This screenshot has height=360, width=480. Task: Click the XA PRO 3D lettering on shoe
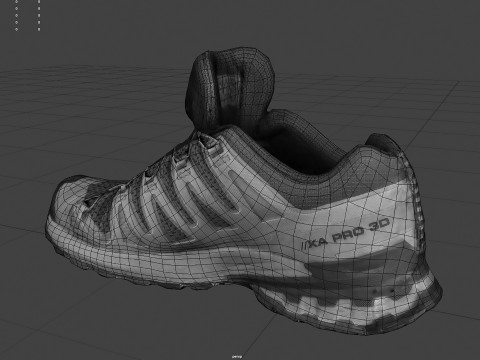(x=345, y=234)
